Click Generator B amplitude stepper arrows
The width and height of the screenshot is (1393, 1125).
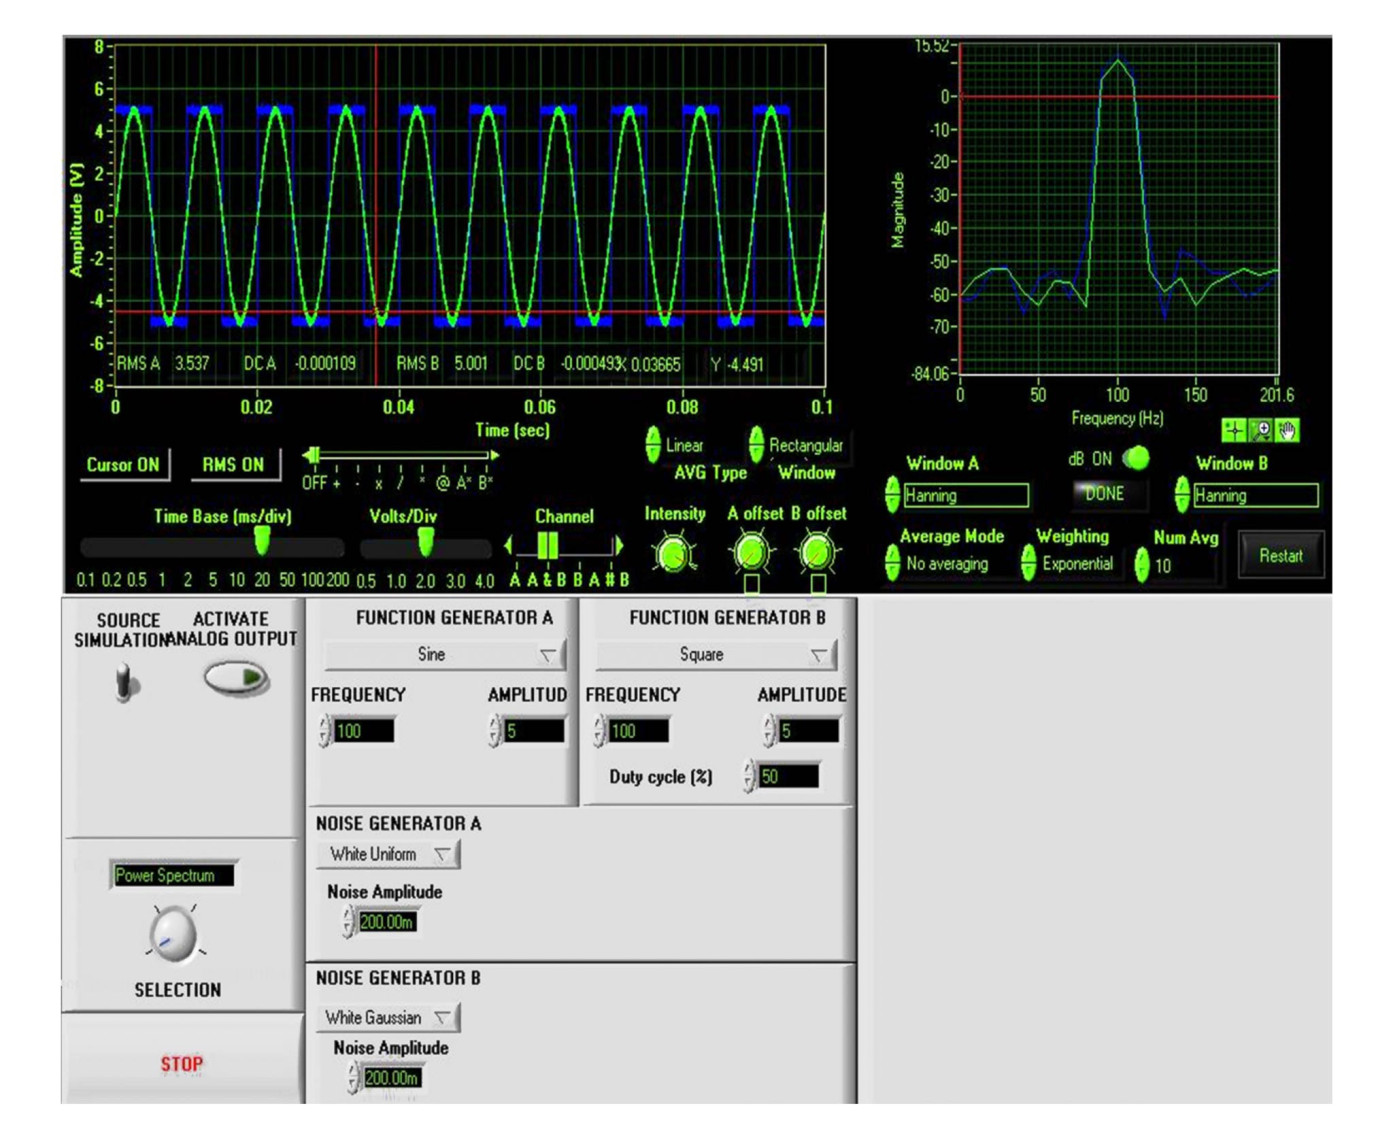770,731
